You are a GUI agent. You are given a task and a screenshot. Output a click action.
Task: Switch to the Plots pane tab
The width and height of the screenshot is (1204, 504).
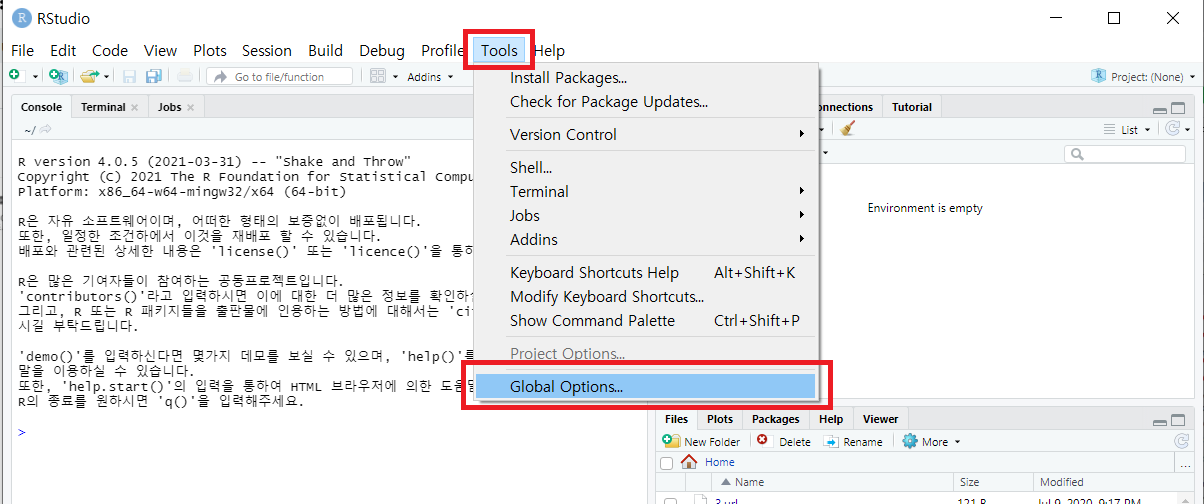pyautogui.click(x=720, y=419)
